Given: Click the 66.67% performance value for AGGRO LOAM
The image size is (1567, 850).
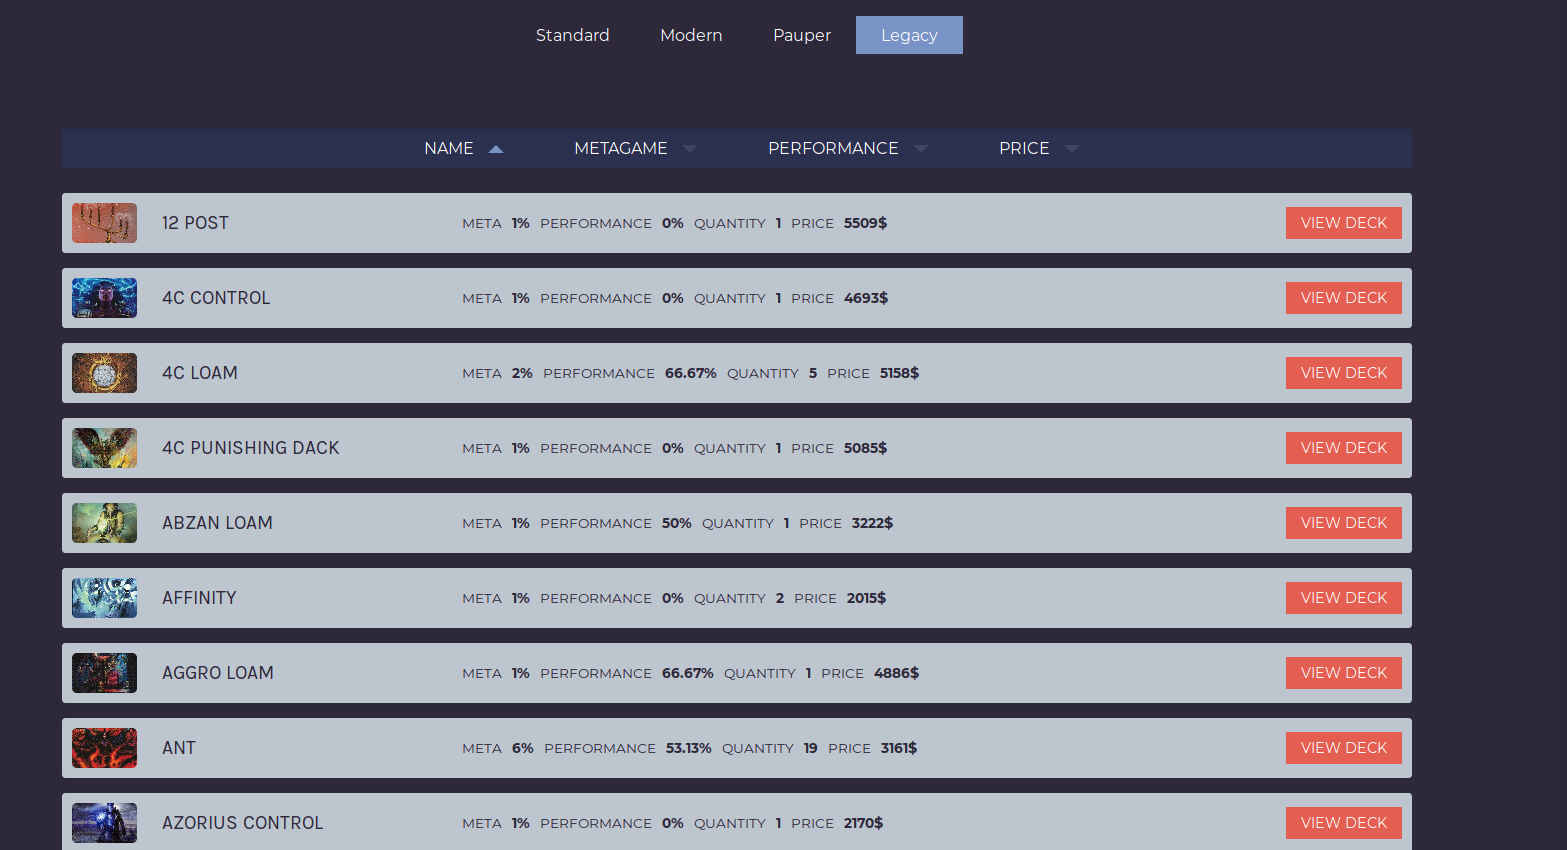Looking at the screenshot, I should click(x=687, y=673).
